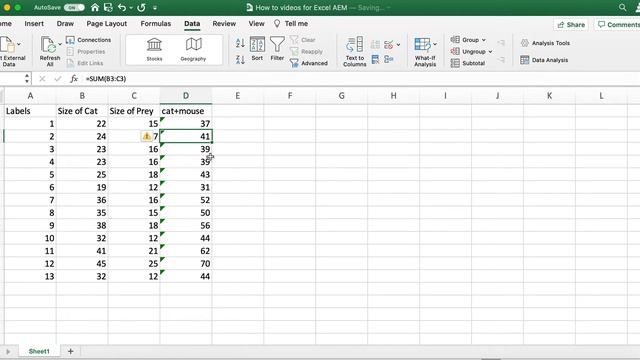
Task: Click the Consolidate icon
Action: coord(389,60)
